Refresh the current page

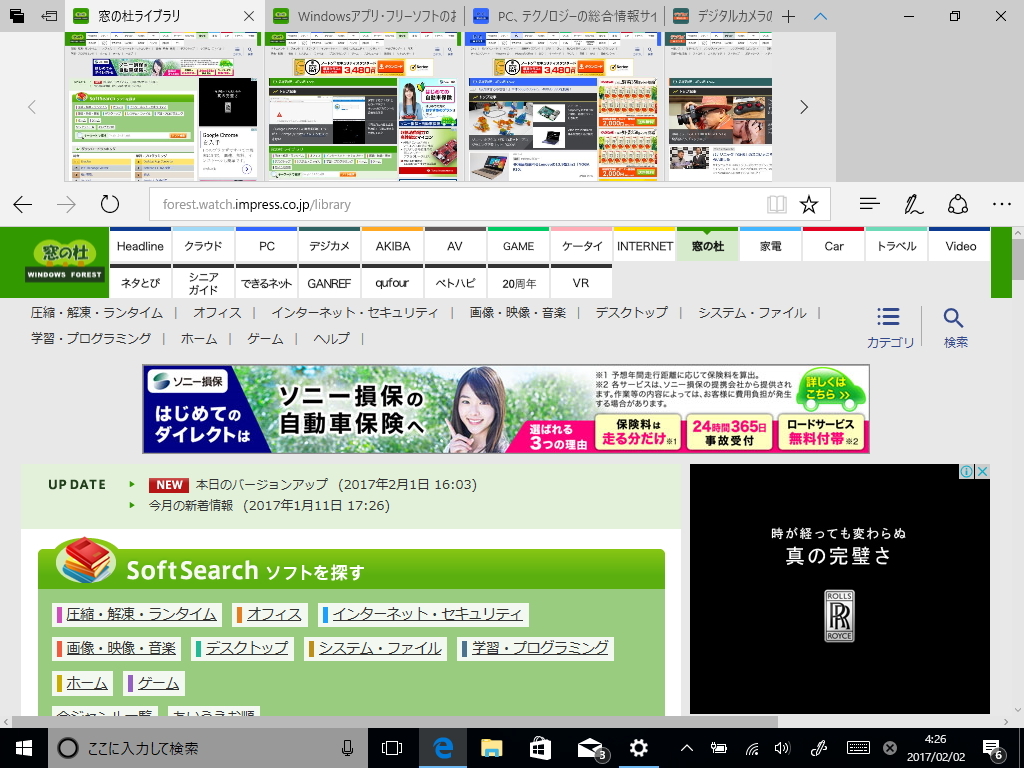(109, 204)
